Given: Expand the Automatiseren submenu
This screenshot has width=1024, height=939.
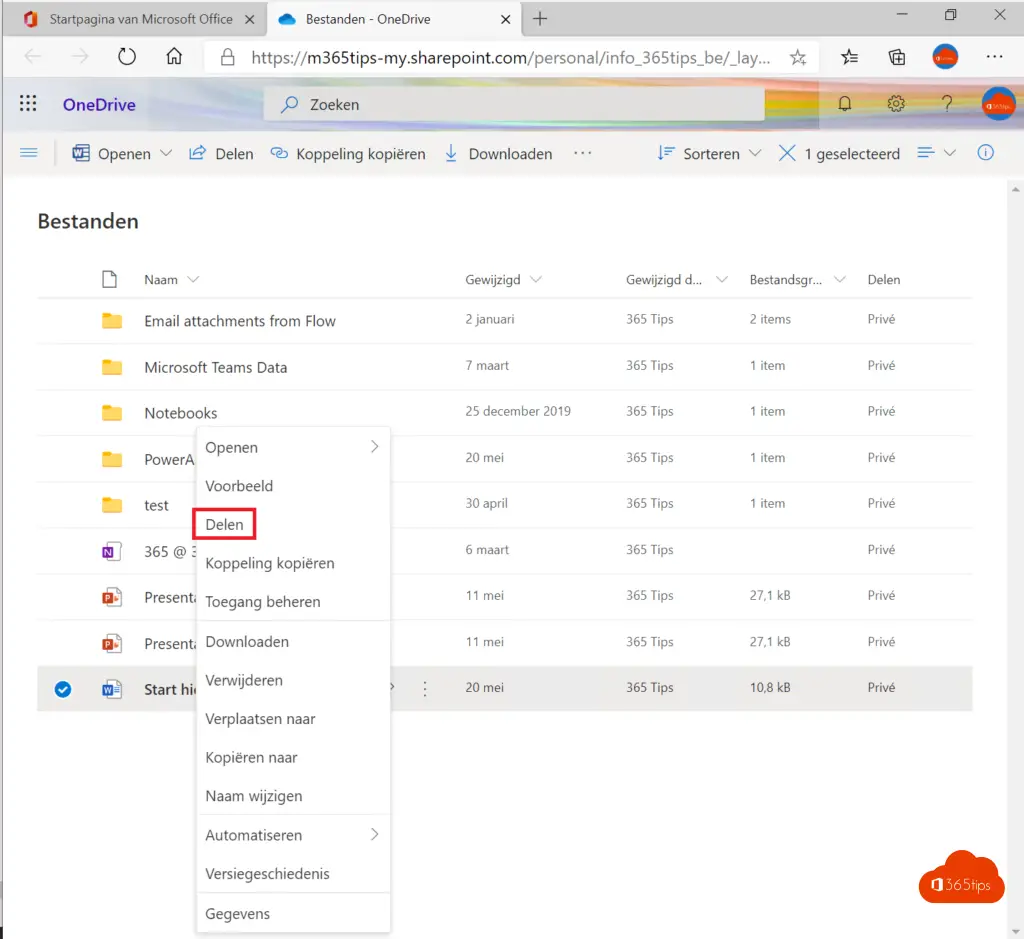Looking at the screenshot, I should click(x=374, y=835).
